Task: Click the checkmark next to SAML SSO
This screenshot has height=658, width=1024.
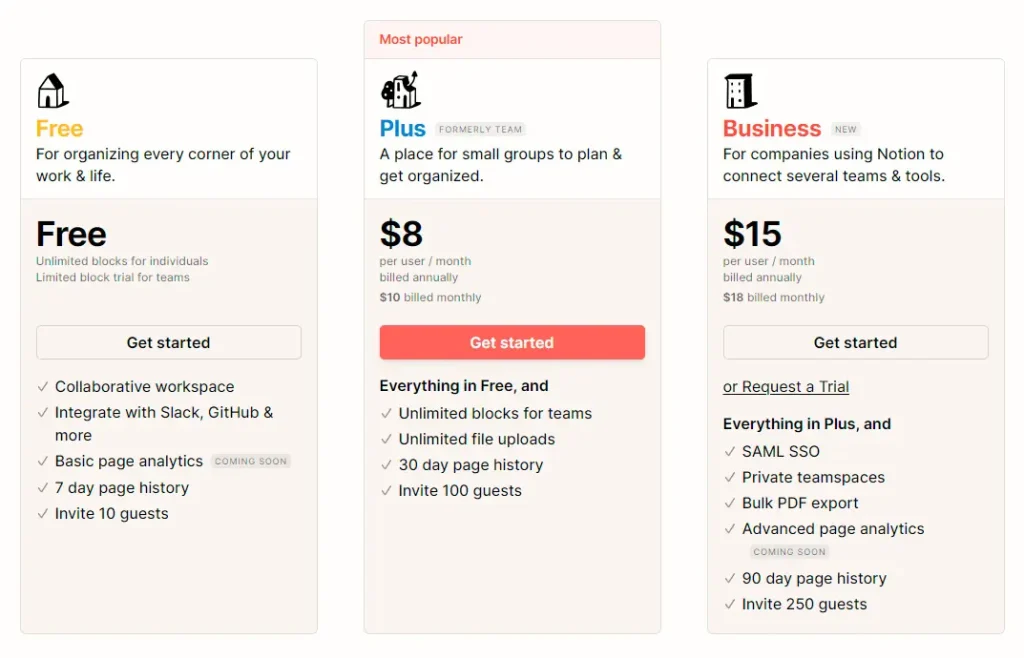Action: 730,452
